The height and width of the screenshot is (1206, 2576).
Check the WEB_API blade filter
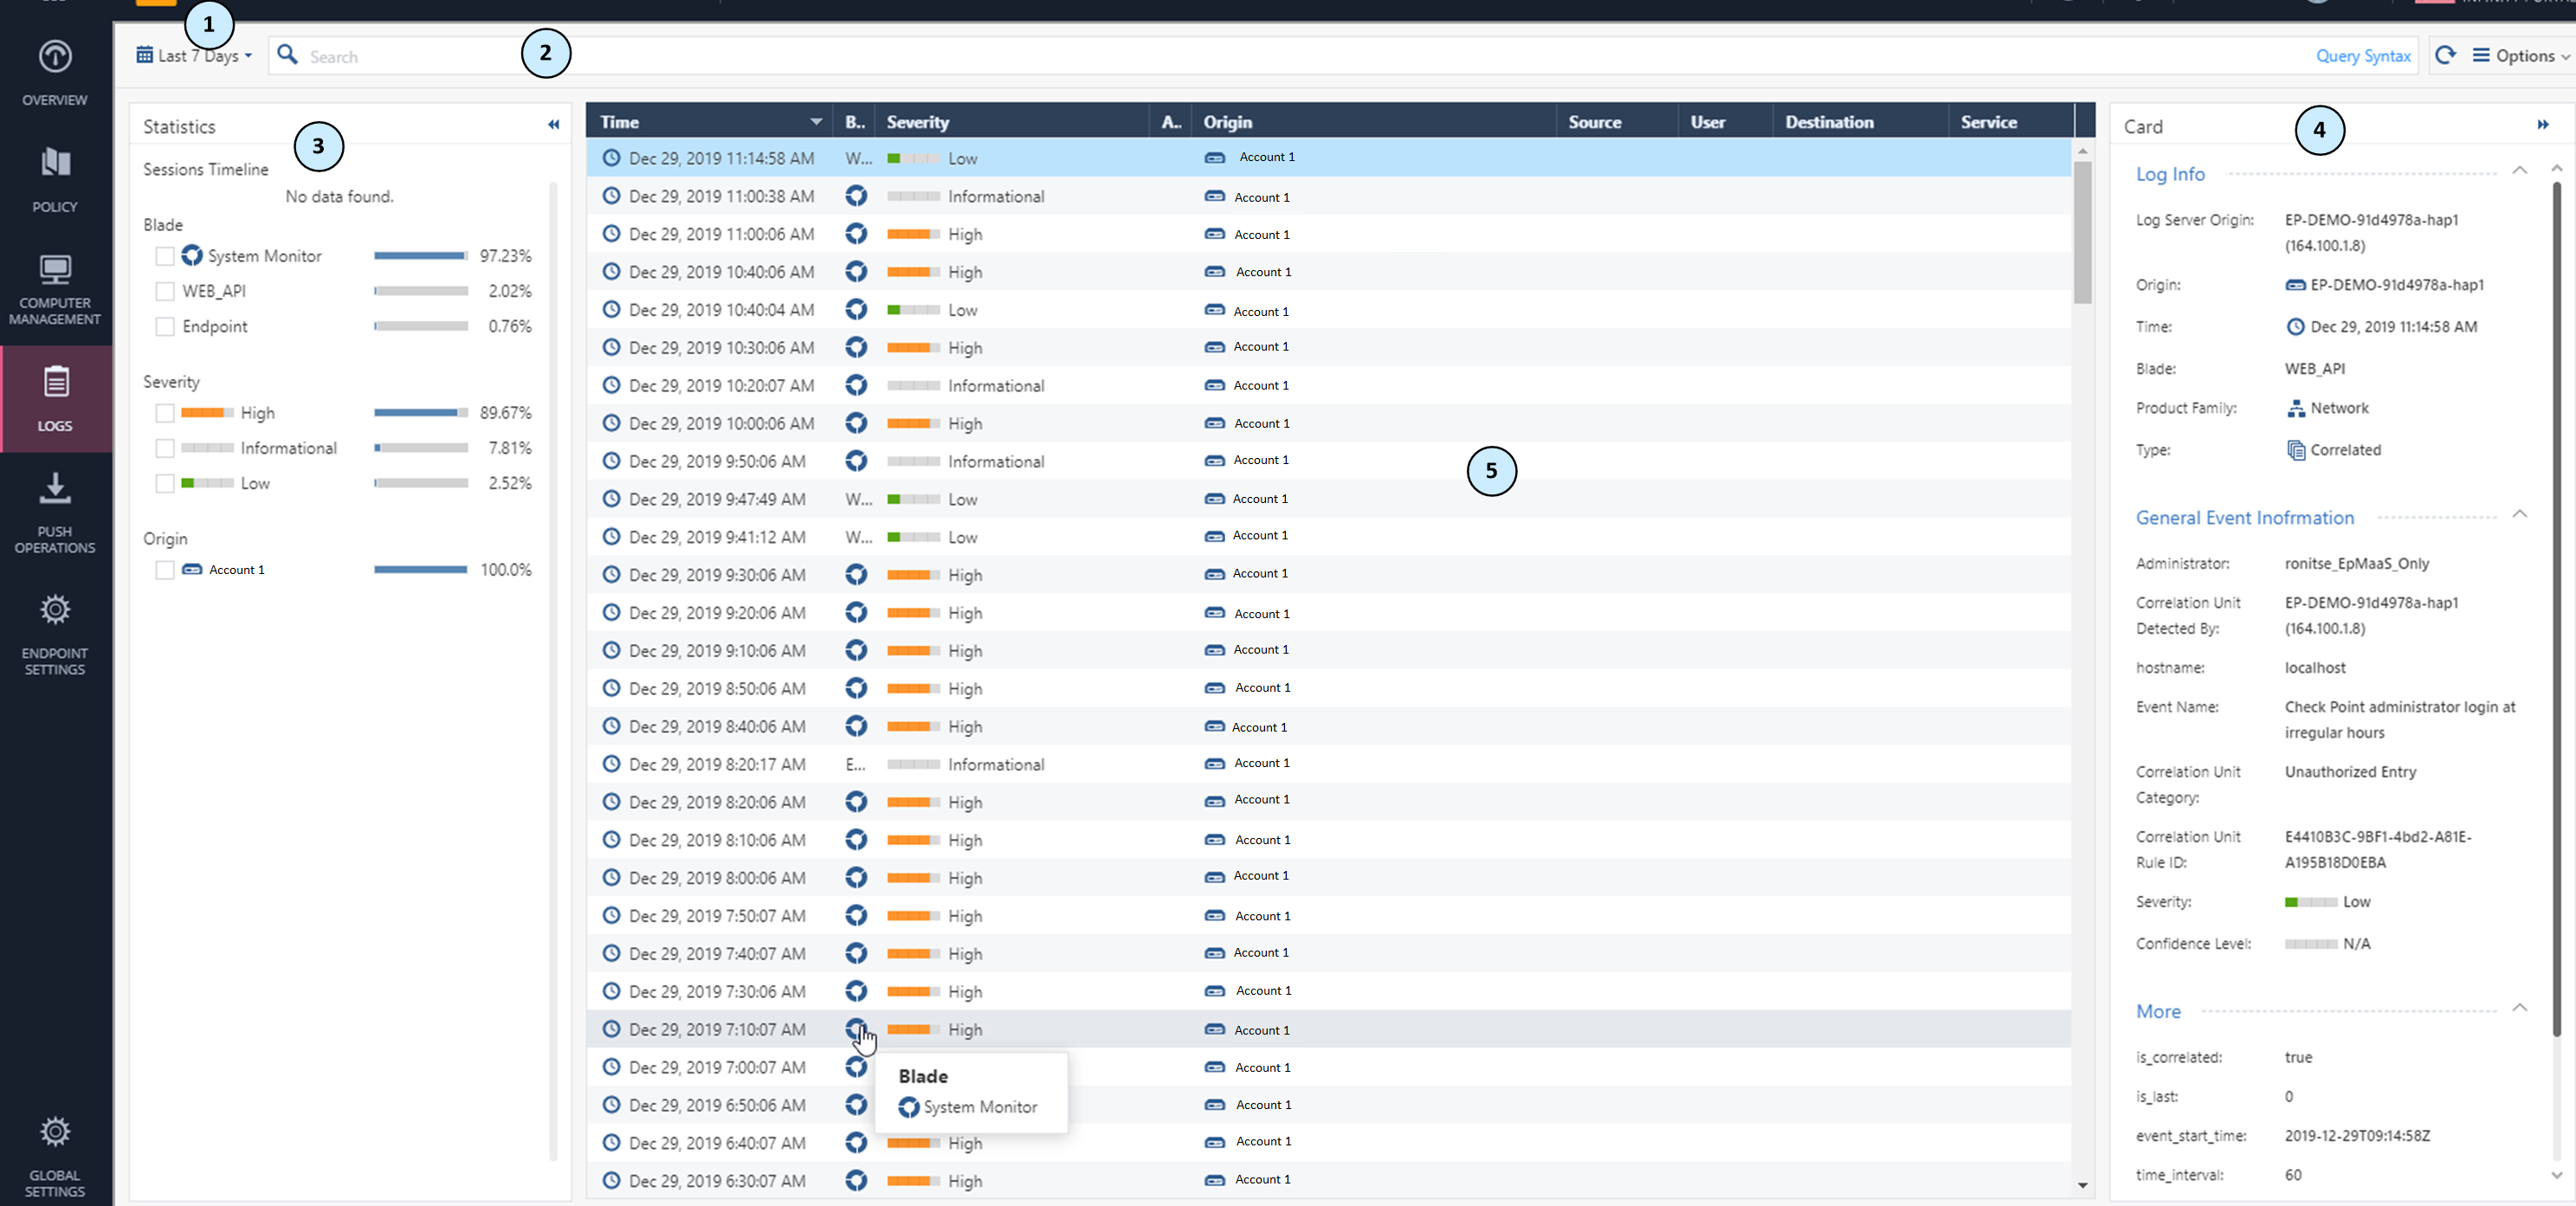coord(165,291)
